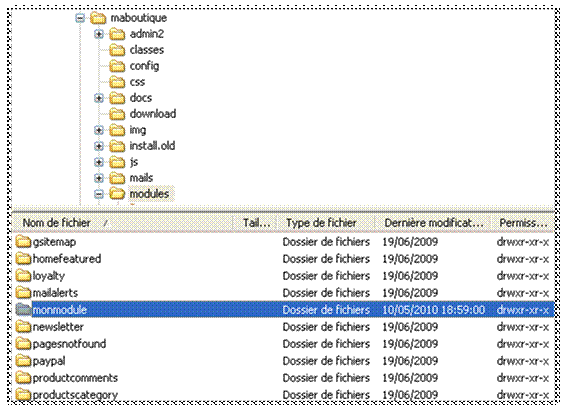
Task: Sort by Permissions column header
Action: point(523,223)
